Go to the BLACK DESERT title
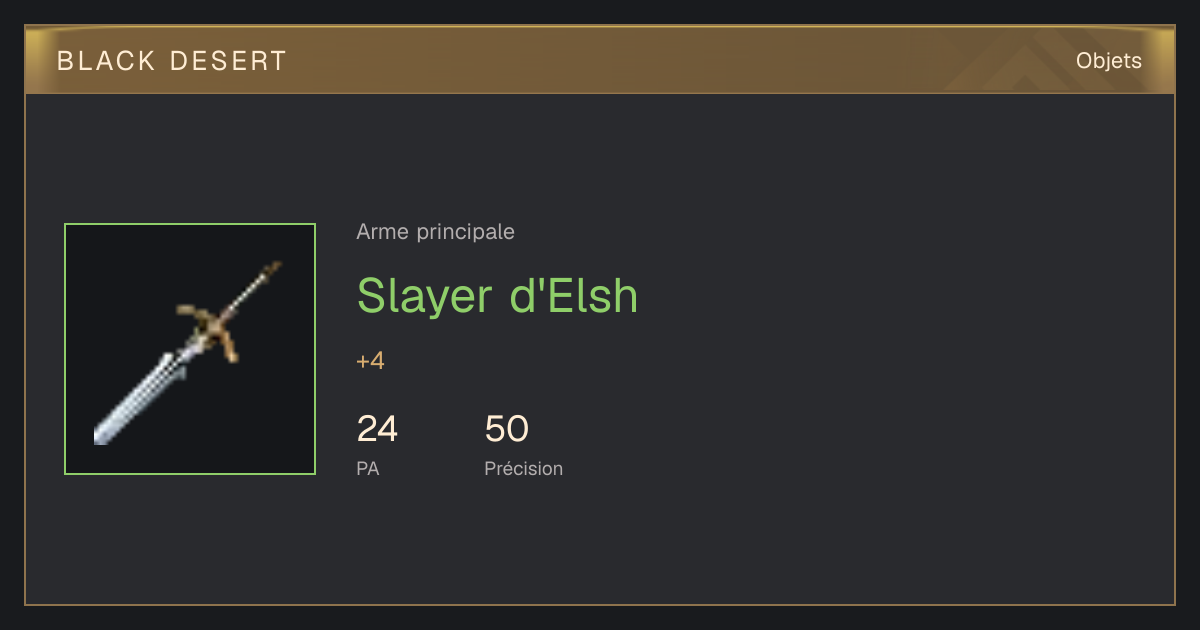The height and width of the screenshot is (630, 1200). (172, 61)
